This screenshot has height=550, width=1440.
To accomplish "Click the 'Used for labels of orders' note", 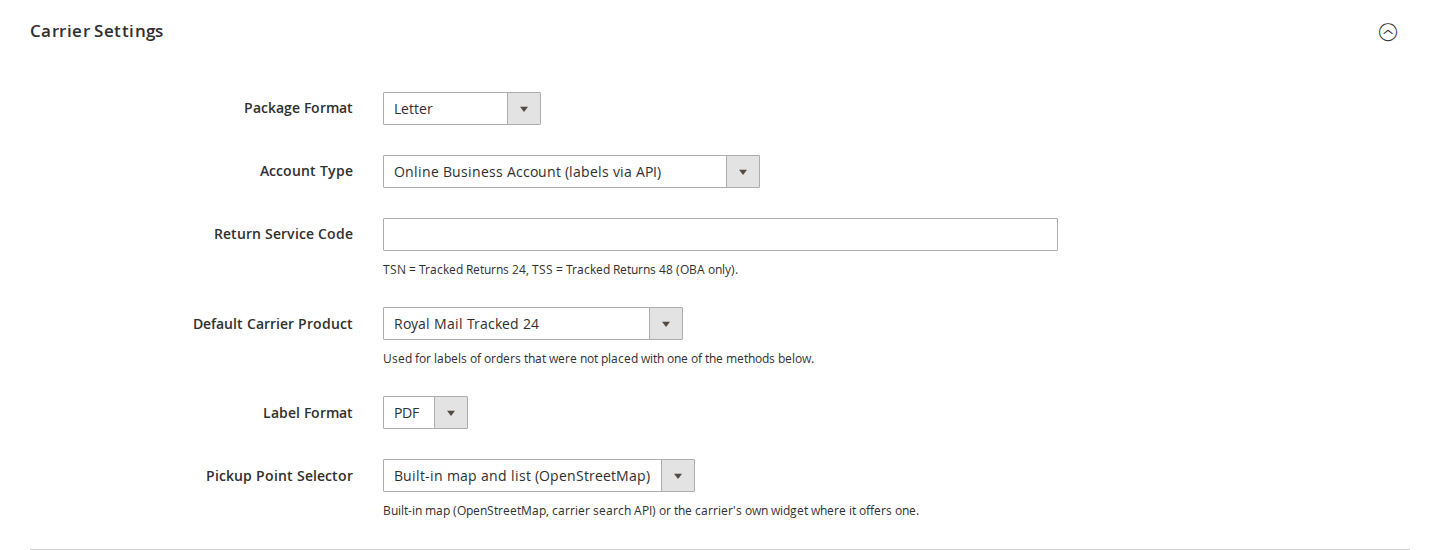I will coord(598,358).
